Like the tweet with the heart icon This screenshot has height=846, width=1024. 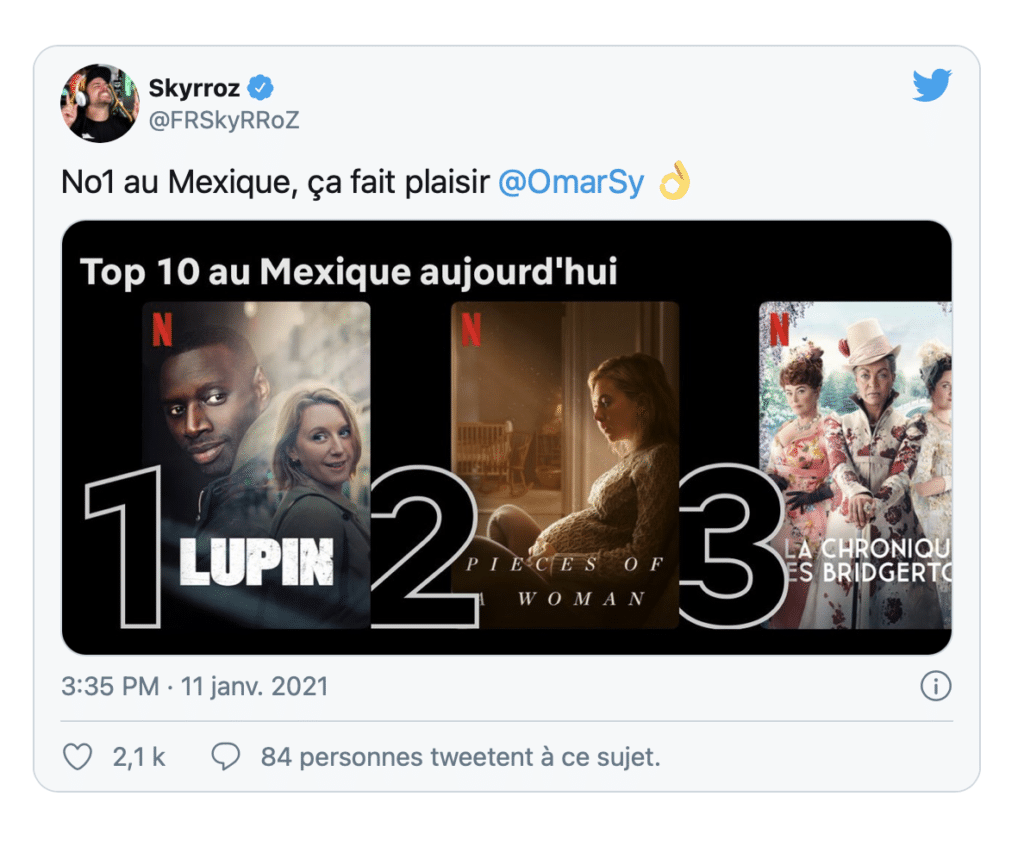(77, 757)
